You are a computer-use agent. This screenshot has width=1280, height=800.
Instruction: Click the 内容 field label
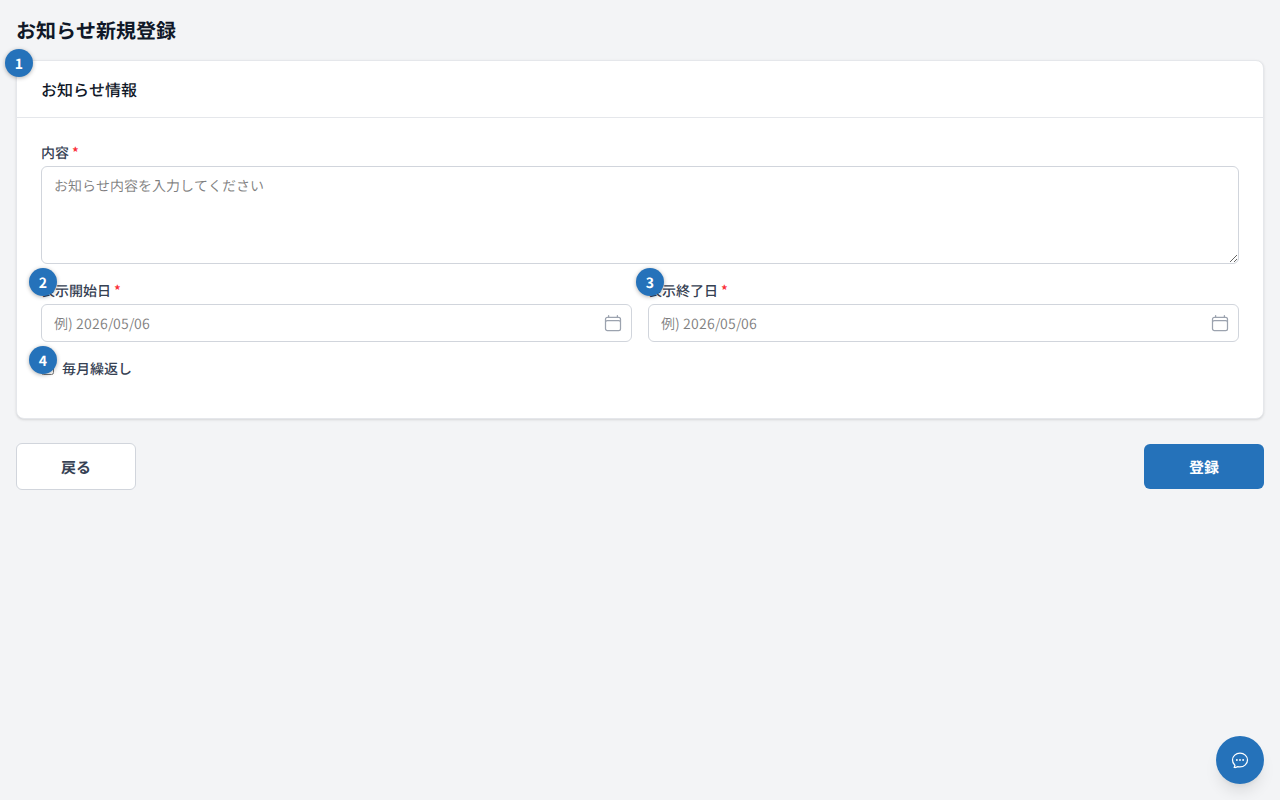tap(55, 153)
